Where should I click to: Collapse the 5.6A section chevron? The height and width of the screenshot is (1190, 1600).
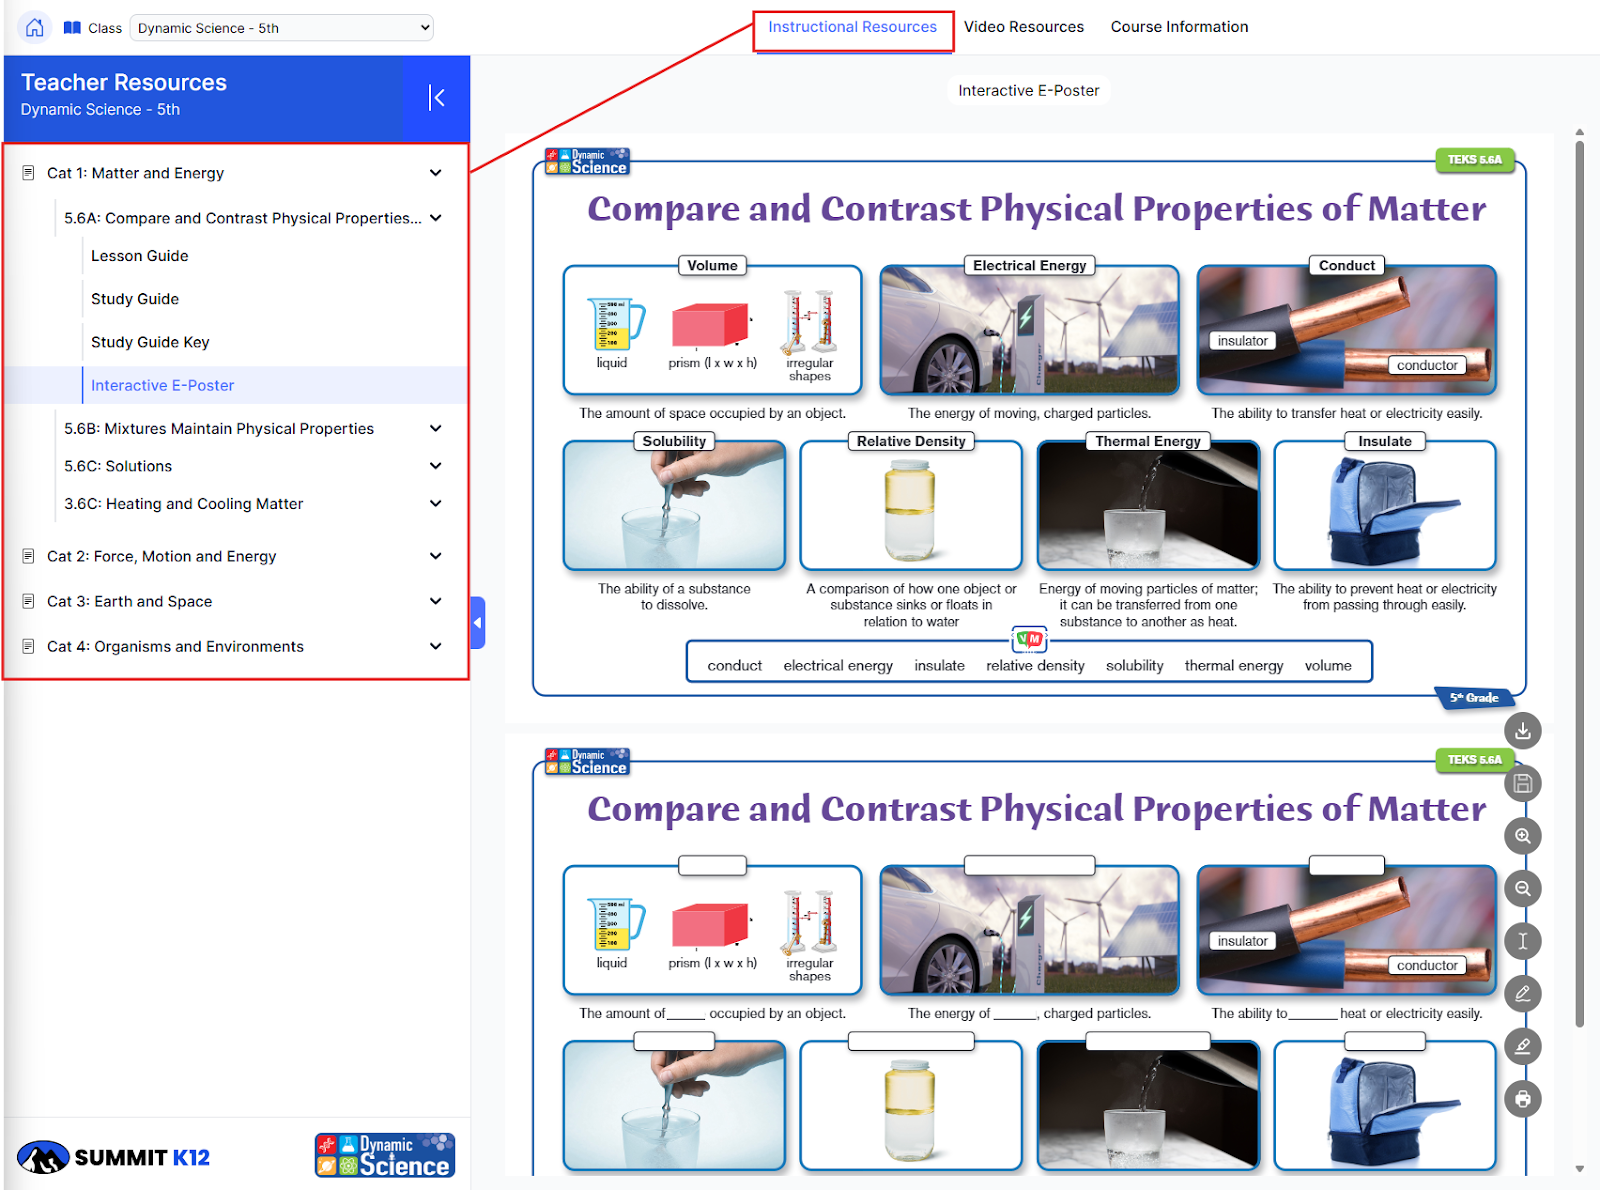click(436, 218)
